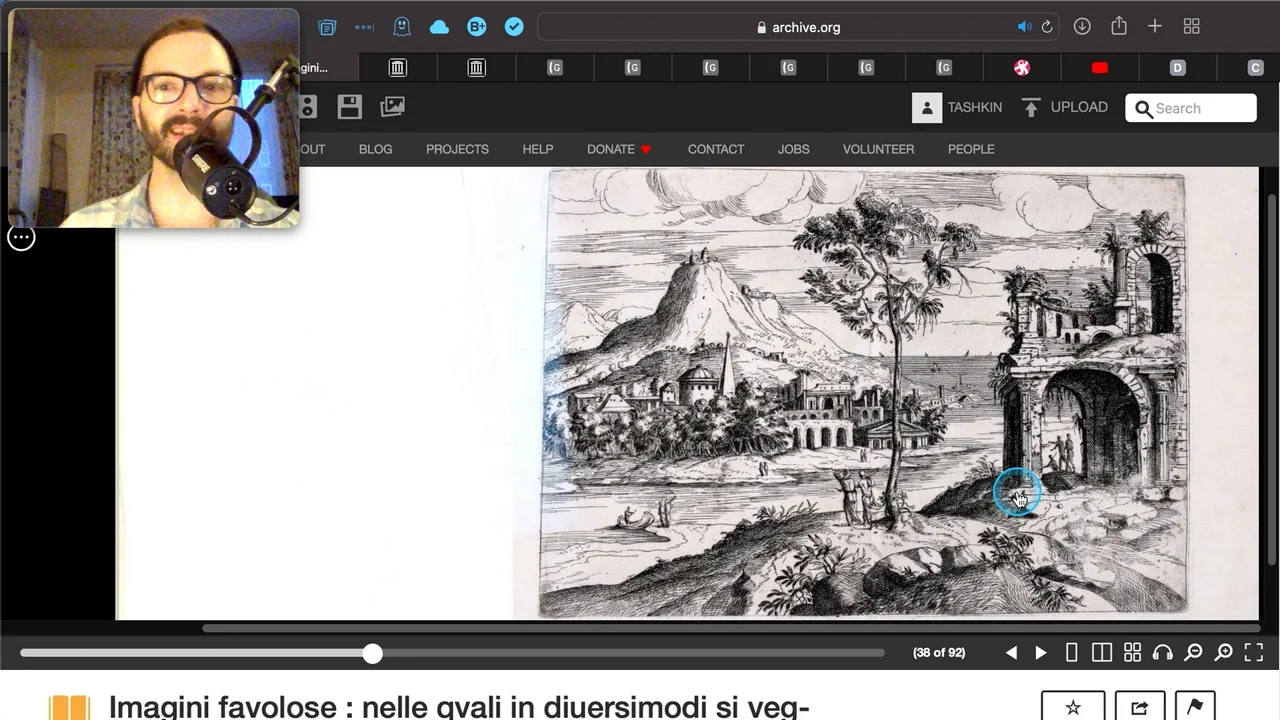Click the blue checkmark extension icon
This screenshot has height=720, width=1280.
pyautogui.click(x=514, y=27)
